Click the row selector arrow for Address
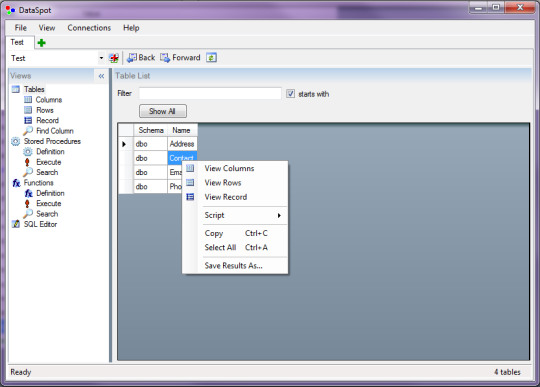 click(124, 144)
